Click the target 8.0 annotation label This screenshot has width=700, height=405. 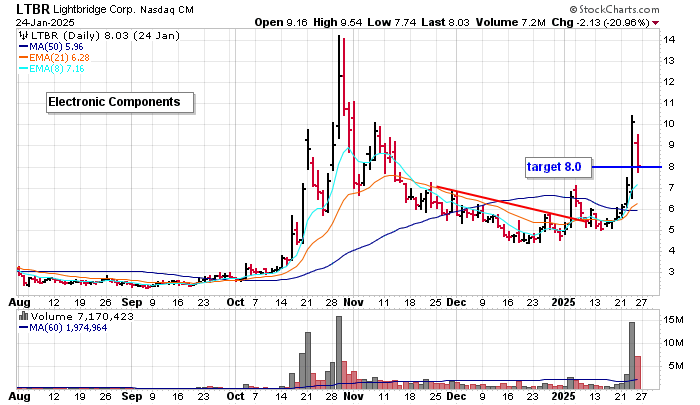tap(558, 167)
